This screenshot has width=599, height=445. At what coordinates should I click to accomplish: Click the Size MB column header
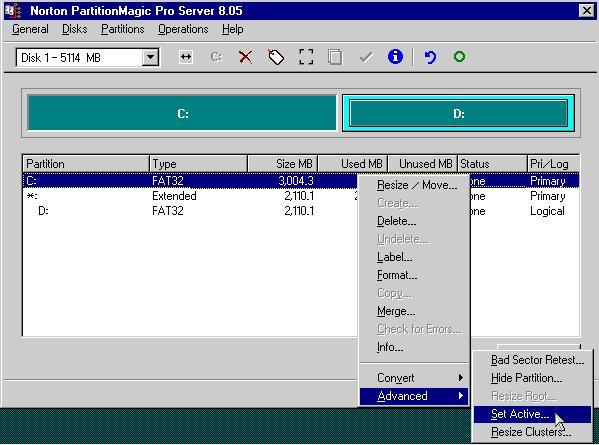283,164
